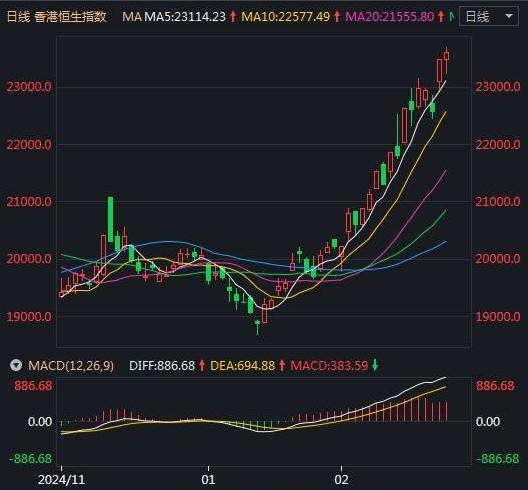Open the 日线 period dropdown

click(489, 16)
